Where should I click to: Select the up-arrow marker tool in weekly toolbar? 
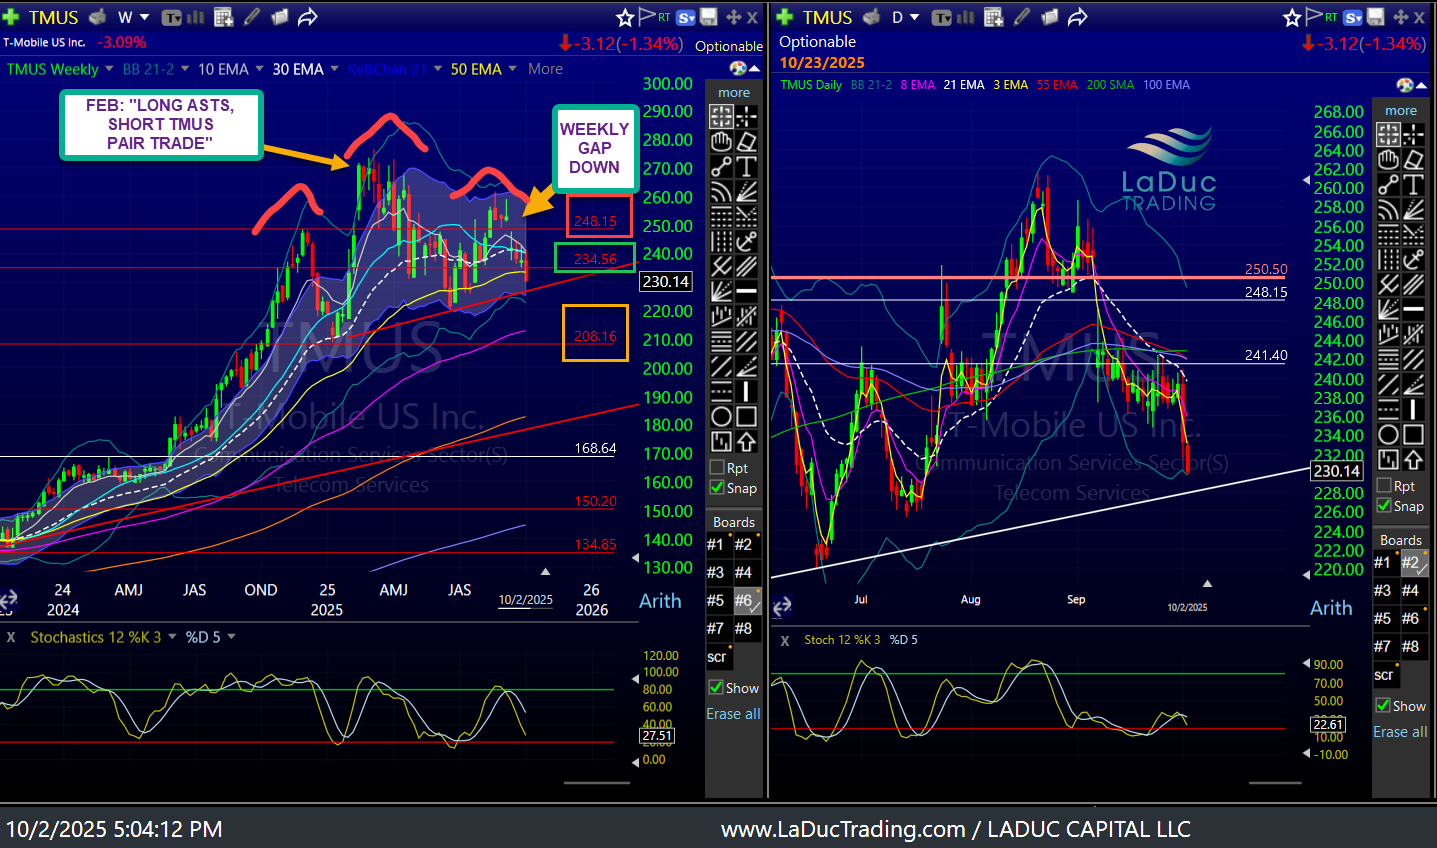(746, 441)
